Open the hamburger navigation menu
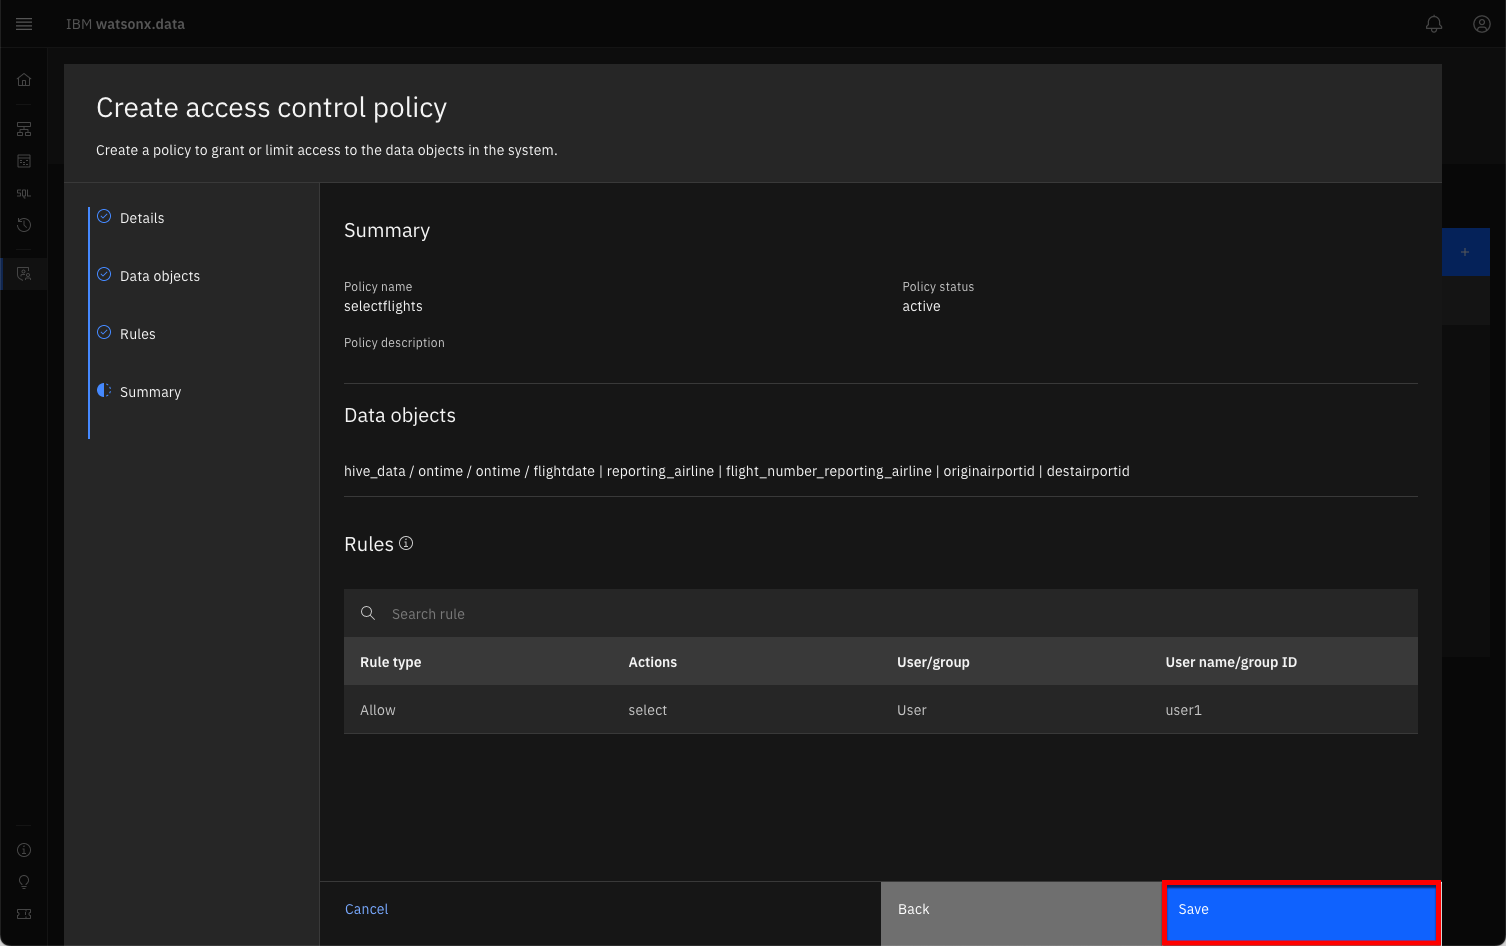Image resolution: width=1506 pixels, height=946 pixels. coord(24,24)
